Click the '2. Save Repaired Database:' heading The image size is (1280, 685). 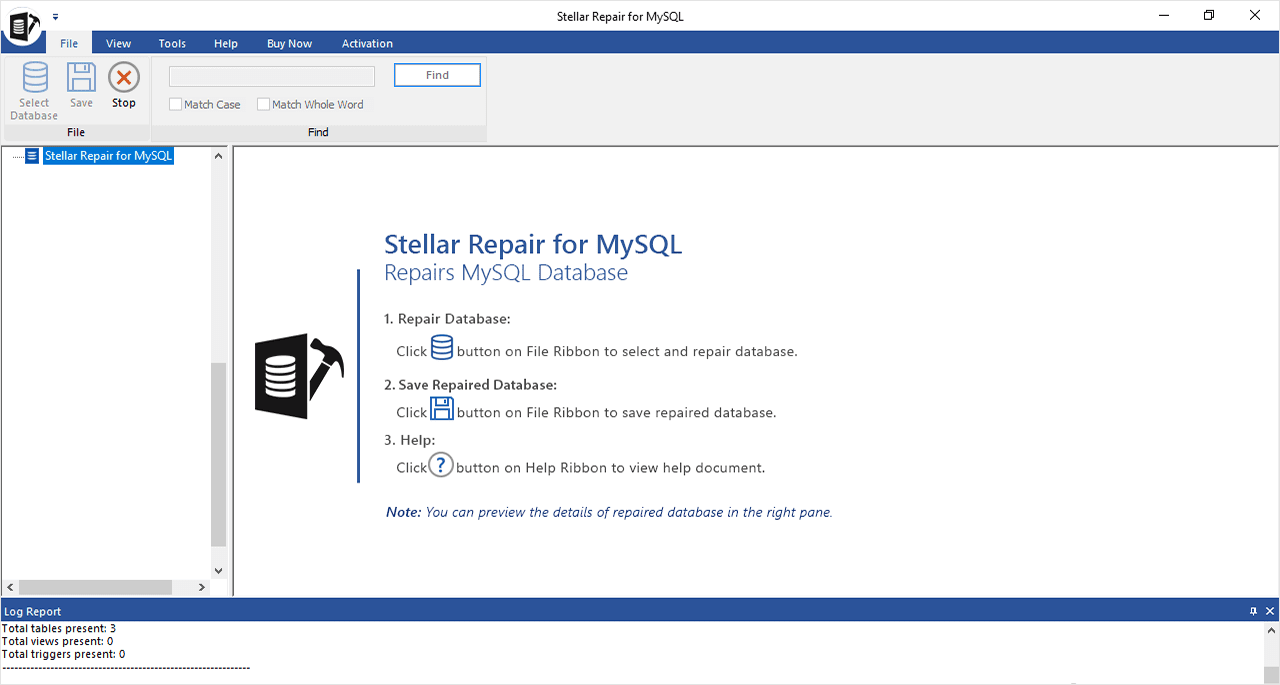click(x=470, y=384)
